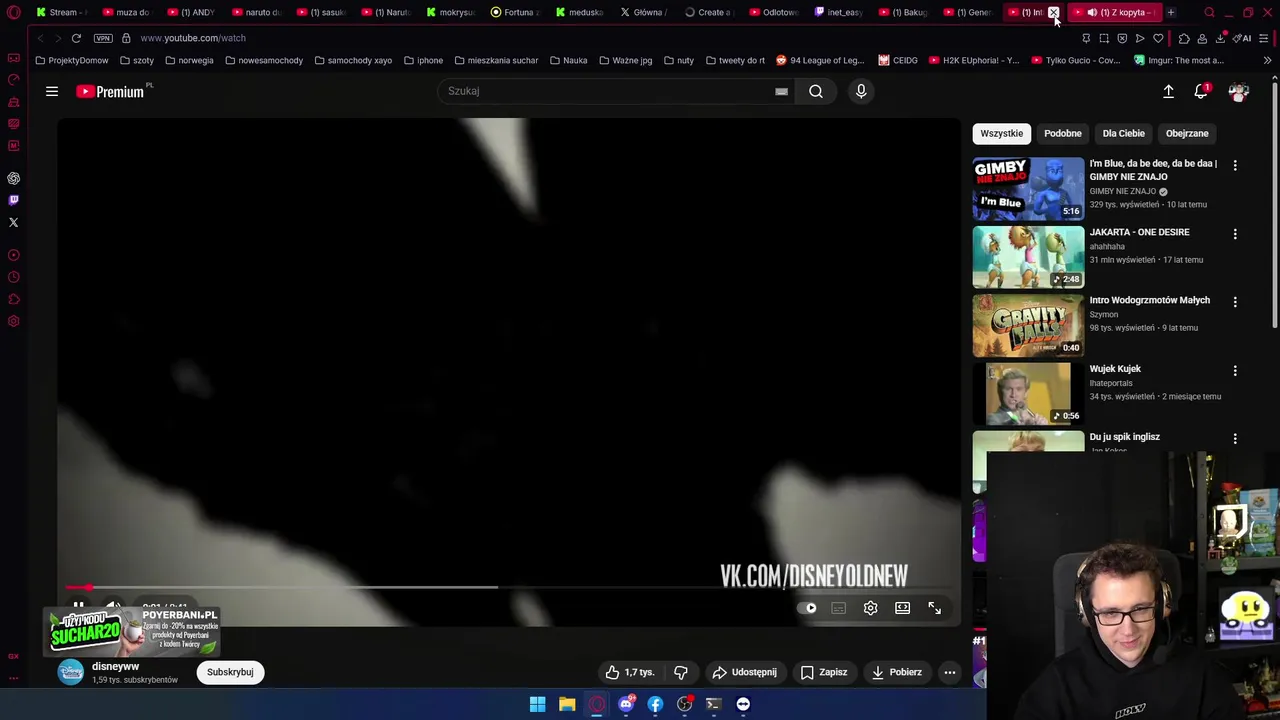Open the CEIDG bookmark
This screenshot has height=720, width=1280.
pos(898,60)
